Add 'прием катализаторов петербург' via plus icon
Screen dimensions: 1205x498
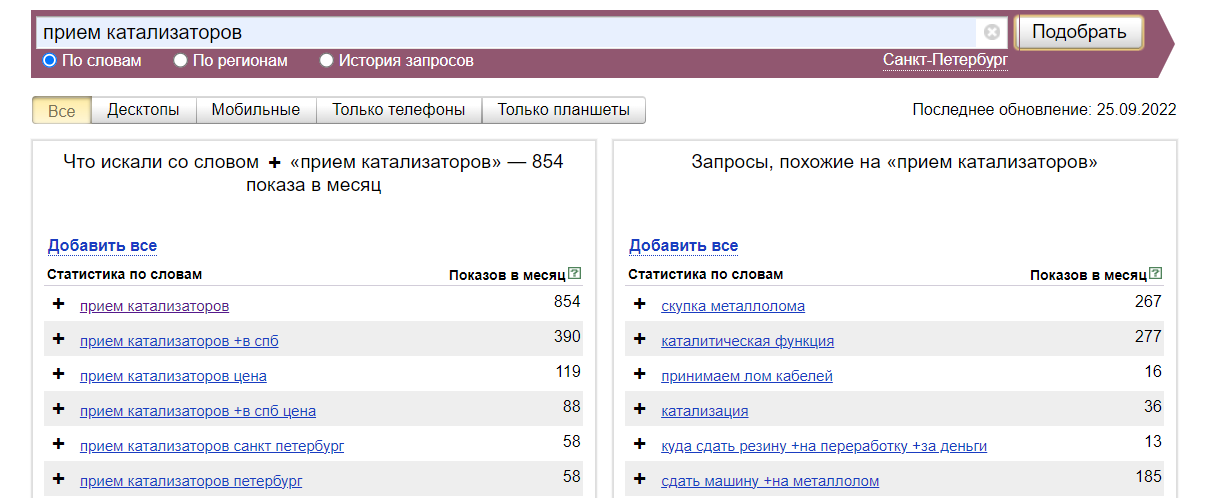tap(58, 479)
